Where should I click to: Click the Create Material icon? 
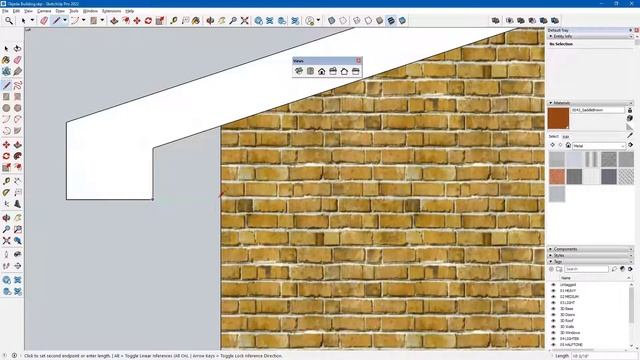click(x=630, y=118)
